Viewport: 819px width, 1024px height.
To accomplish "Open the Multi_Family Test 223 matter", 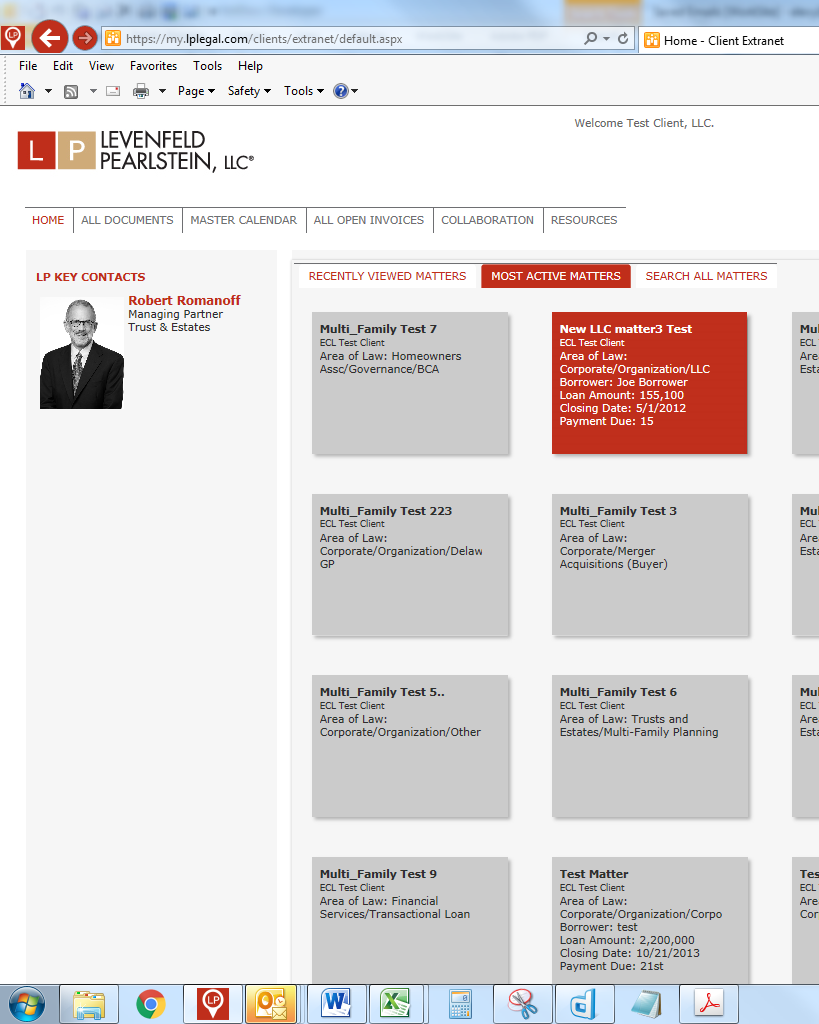I will click(x=410, y=565).
